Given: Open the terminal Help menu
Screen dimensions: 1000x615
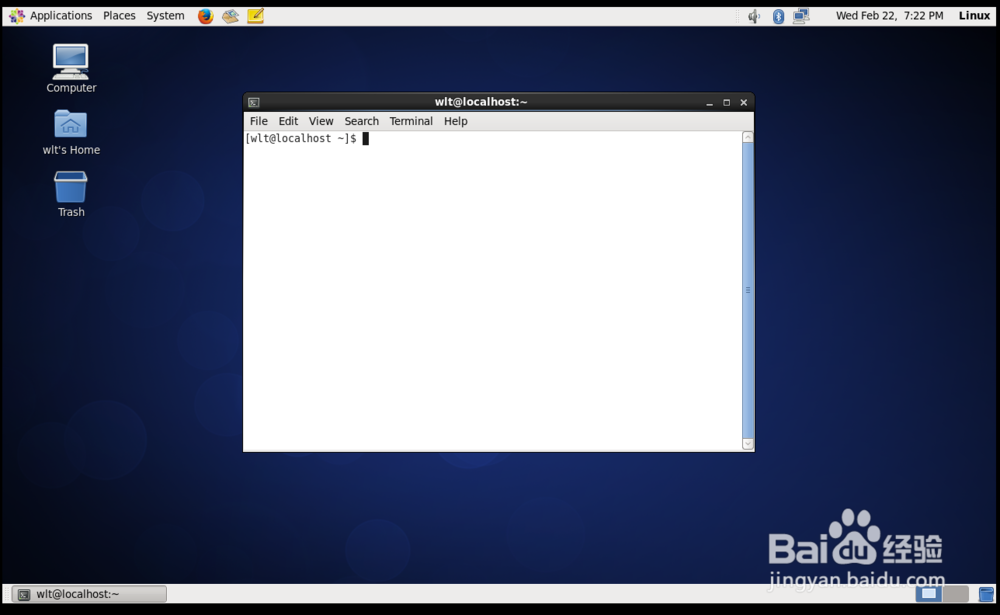Looking at the screenshot, I should pyautogui.click(x=455, y=121).
